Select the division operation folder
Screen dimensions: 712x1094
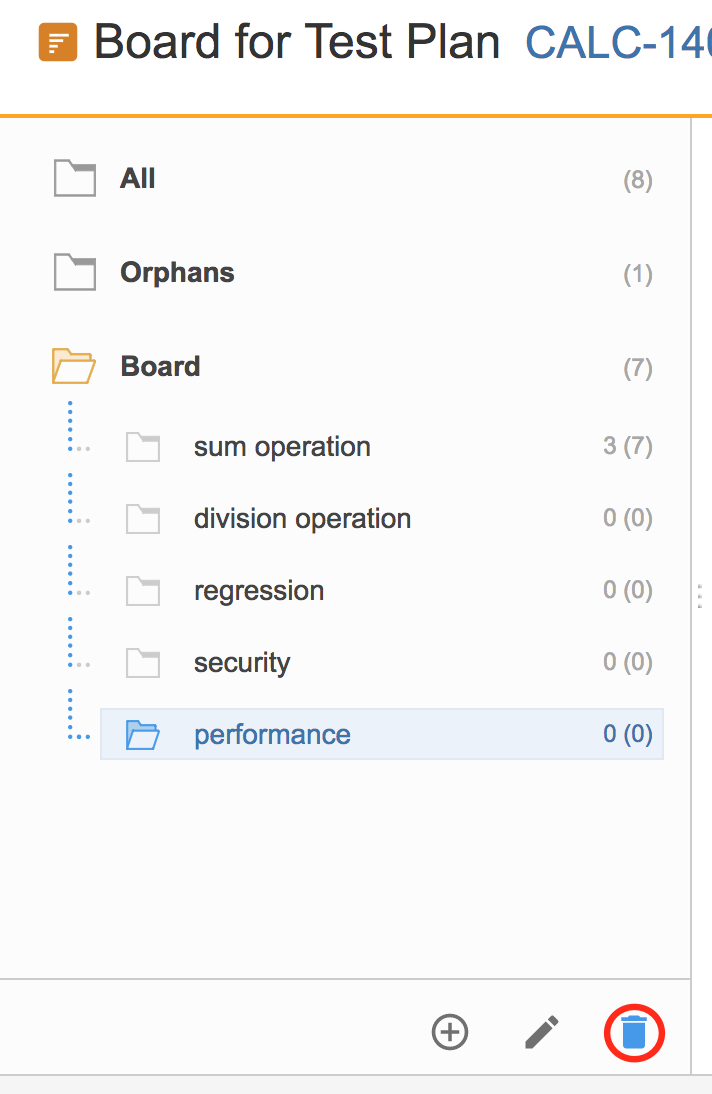pyautogui.click(x=302, y=519)
